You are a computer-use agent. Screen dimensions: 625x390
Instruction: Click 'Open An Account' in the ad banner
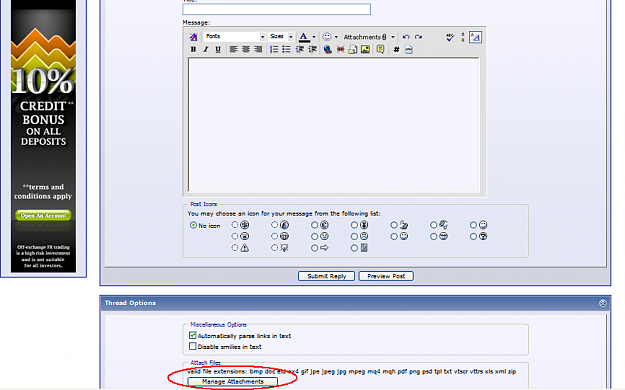(x=43, y=215)
